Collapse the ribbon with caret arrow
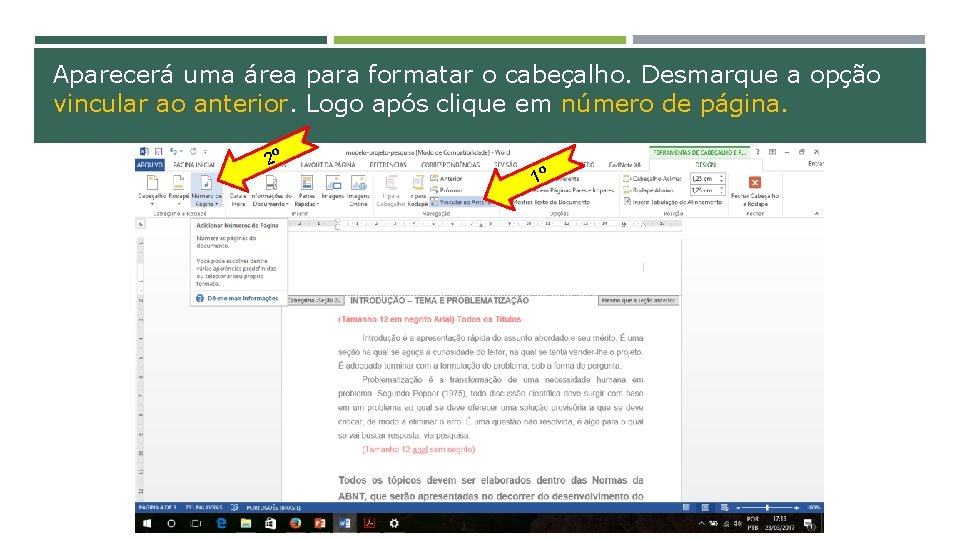Screen dimensions: 960x540 (x=816, y=213)
